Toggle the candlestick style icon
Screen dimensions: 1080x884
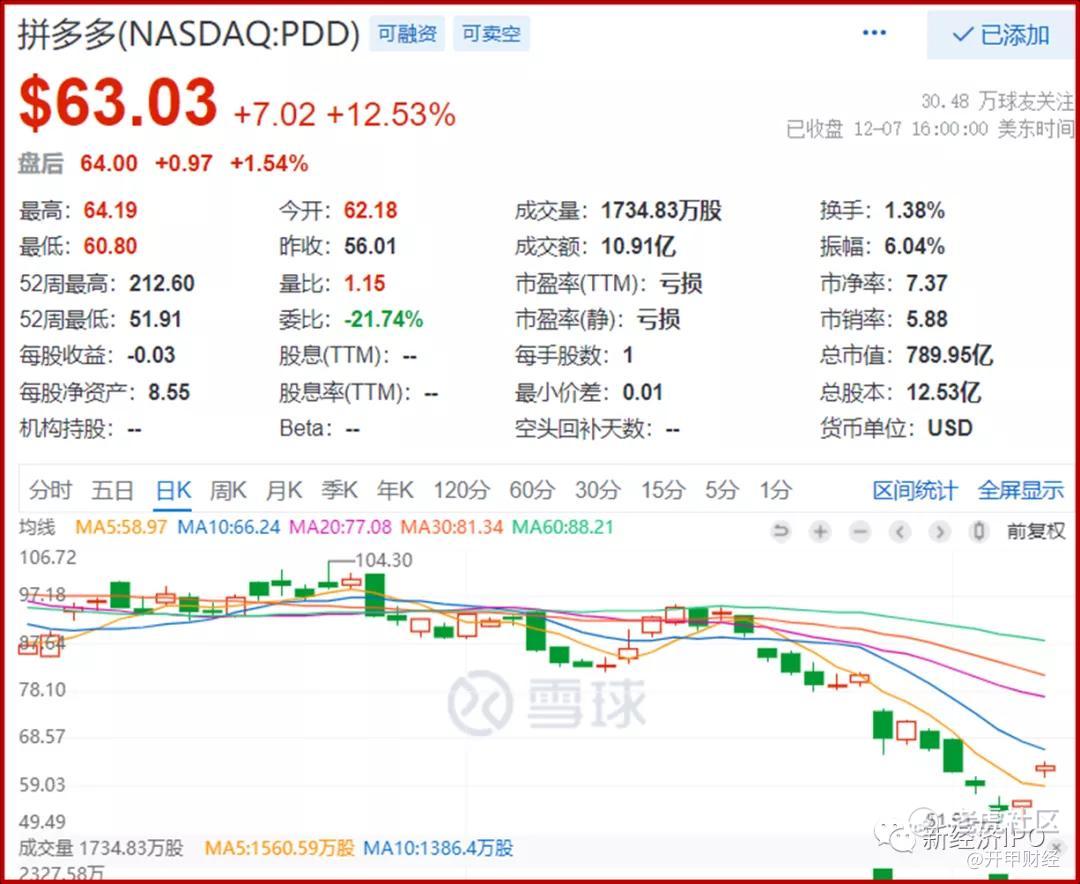point(979,531)
